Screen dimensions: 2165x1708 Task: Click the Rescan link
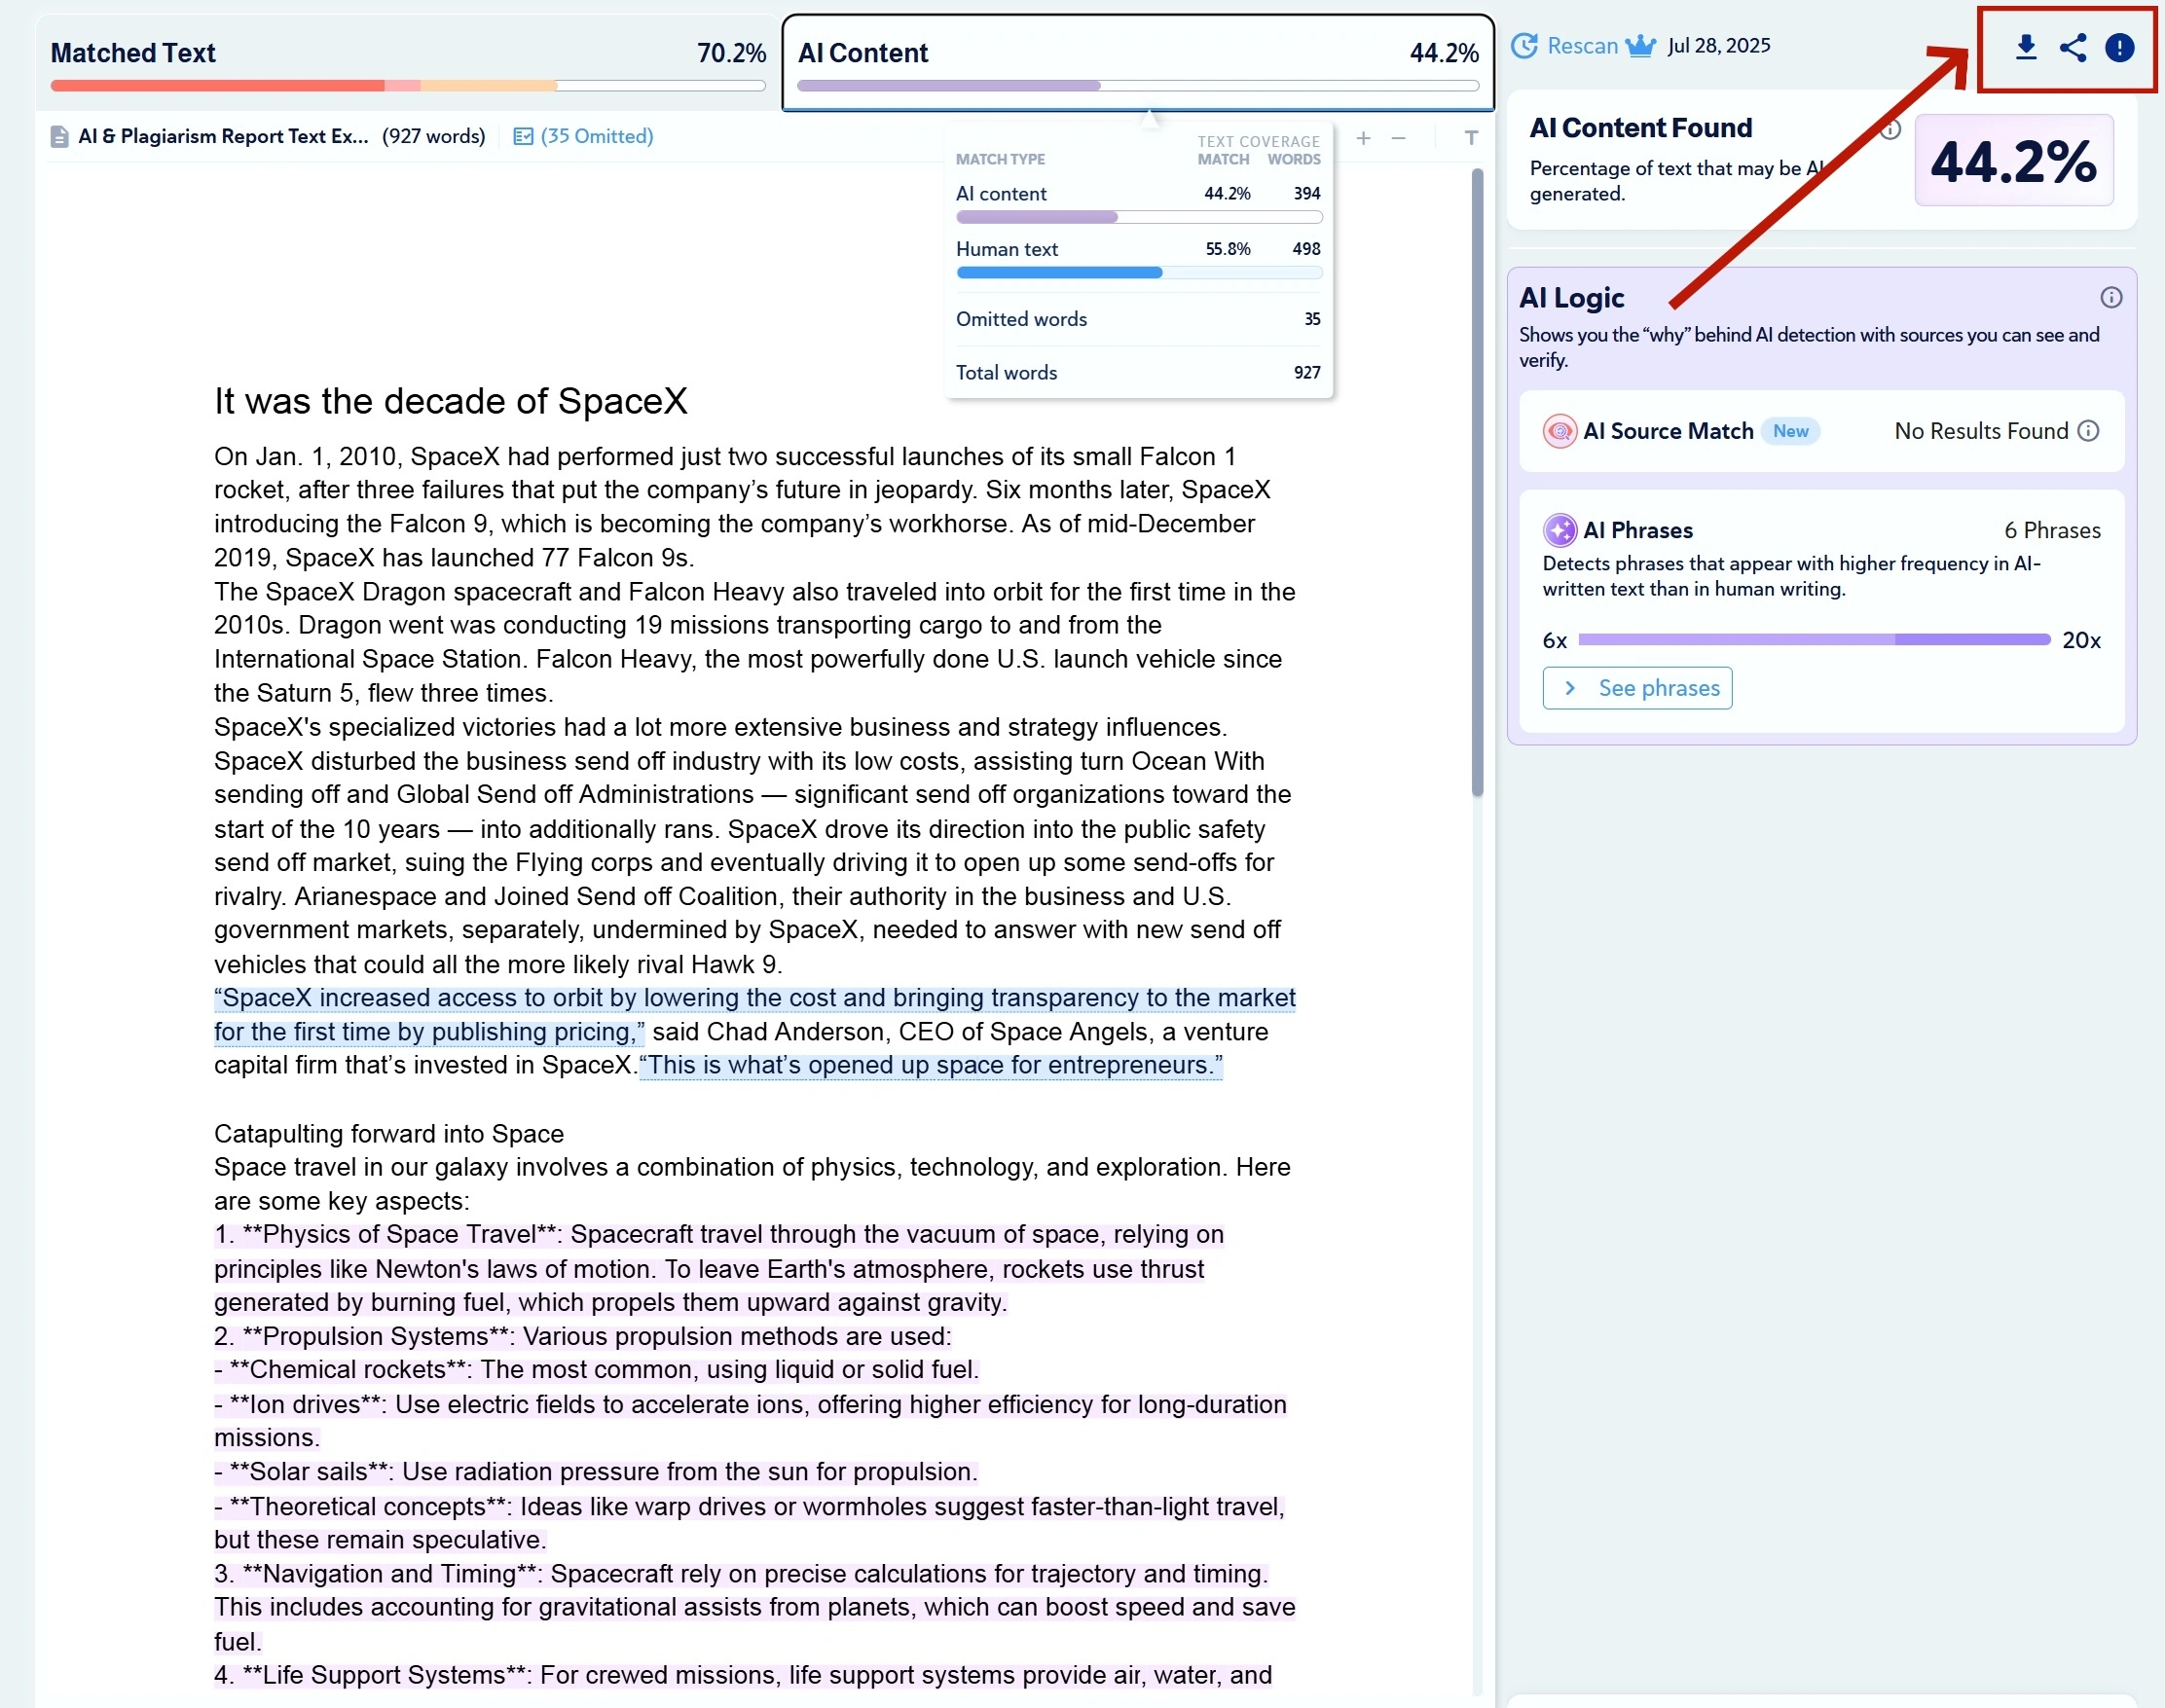pyautogui.click(x=1582, y=46)
